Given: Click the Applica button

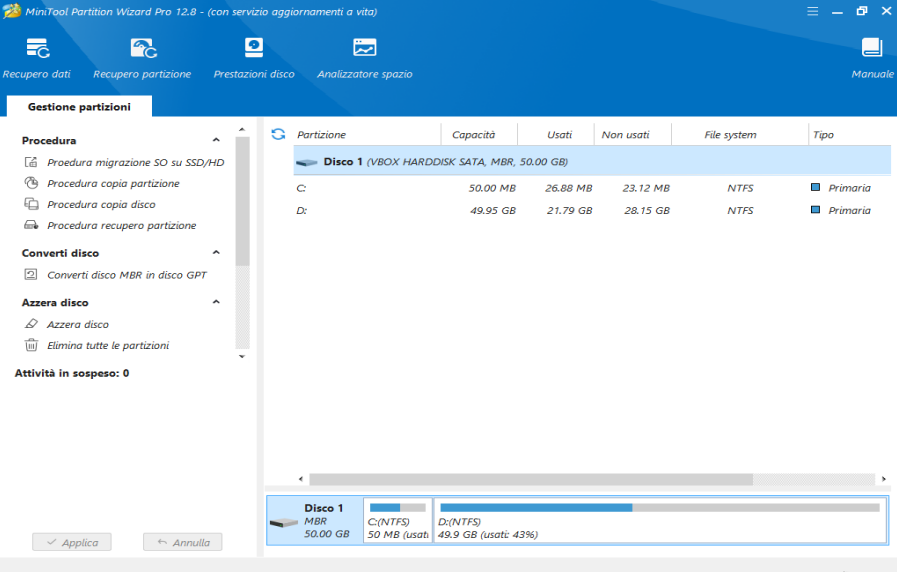Looking at the screenshot, I should pyautogui.click(x=72, y=542).
